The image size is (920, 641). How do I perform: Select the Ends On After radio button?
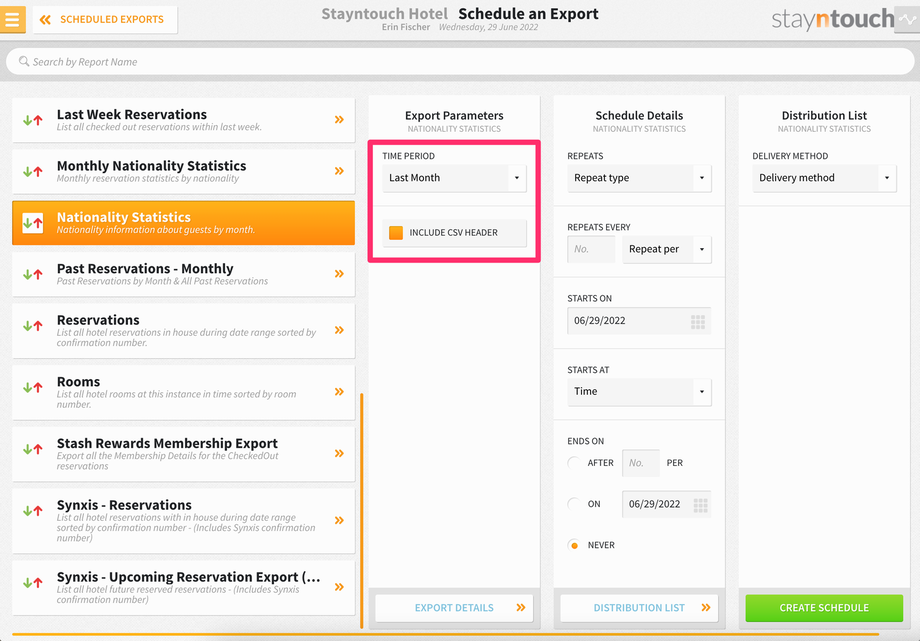[574, 463]
